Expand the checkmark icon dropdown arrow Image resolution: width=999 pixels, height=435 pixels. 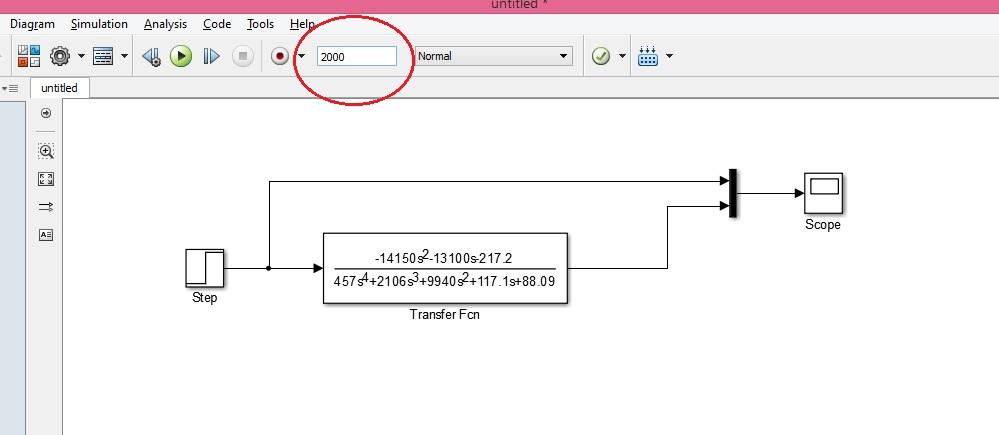point(622,56)
